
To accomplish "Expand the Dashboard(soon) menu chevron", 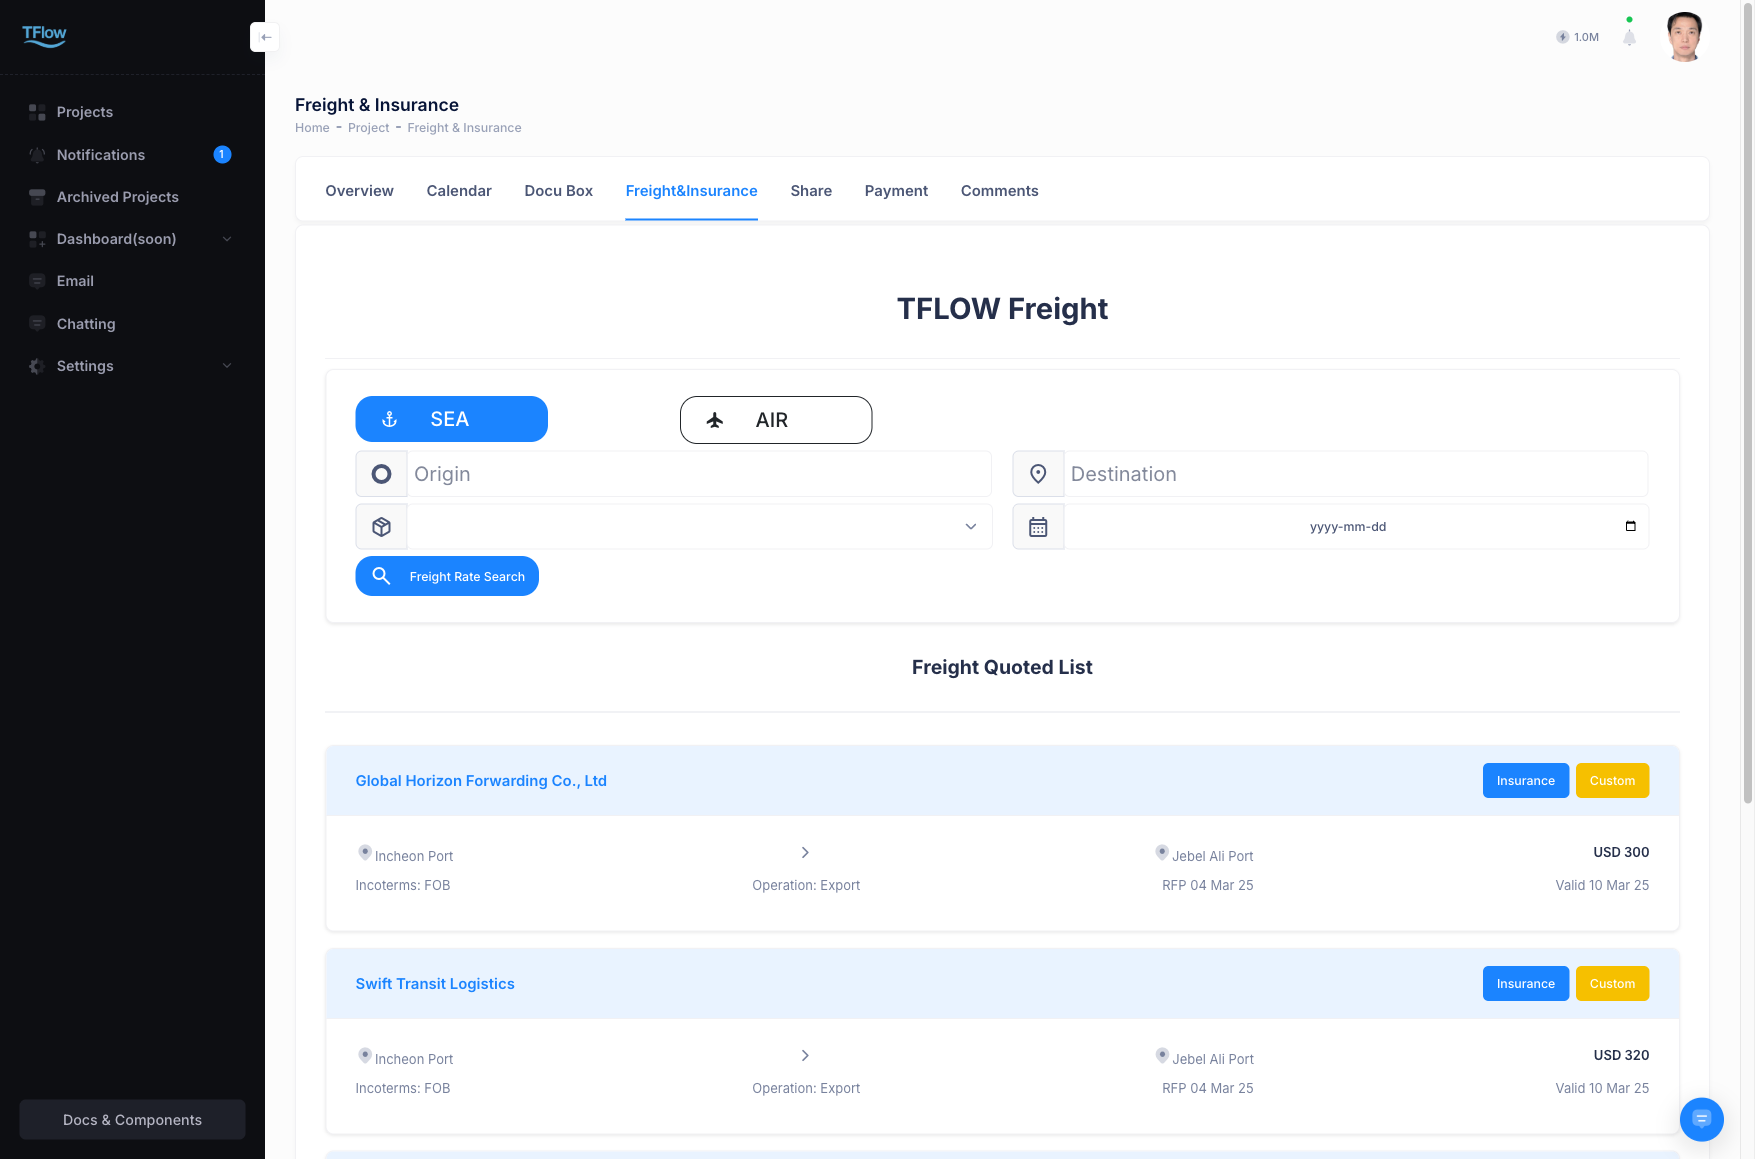I will coord(227,239).
